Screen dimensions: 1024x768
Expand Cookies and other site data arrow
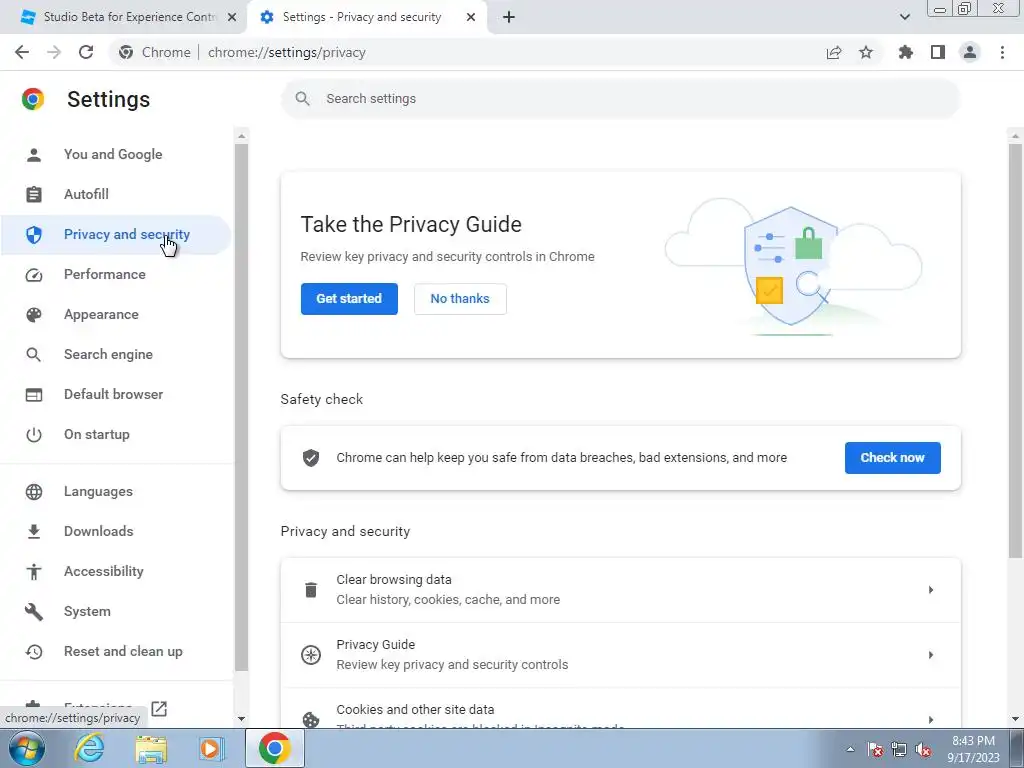click(931, 720)
